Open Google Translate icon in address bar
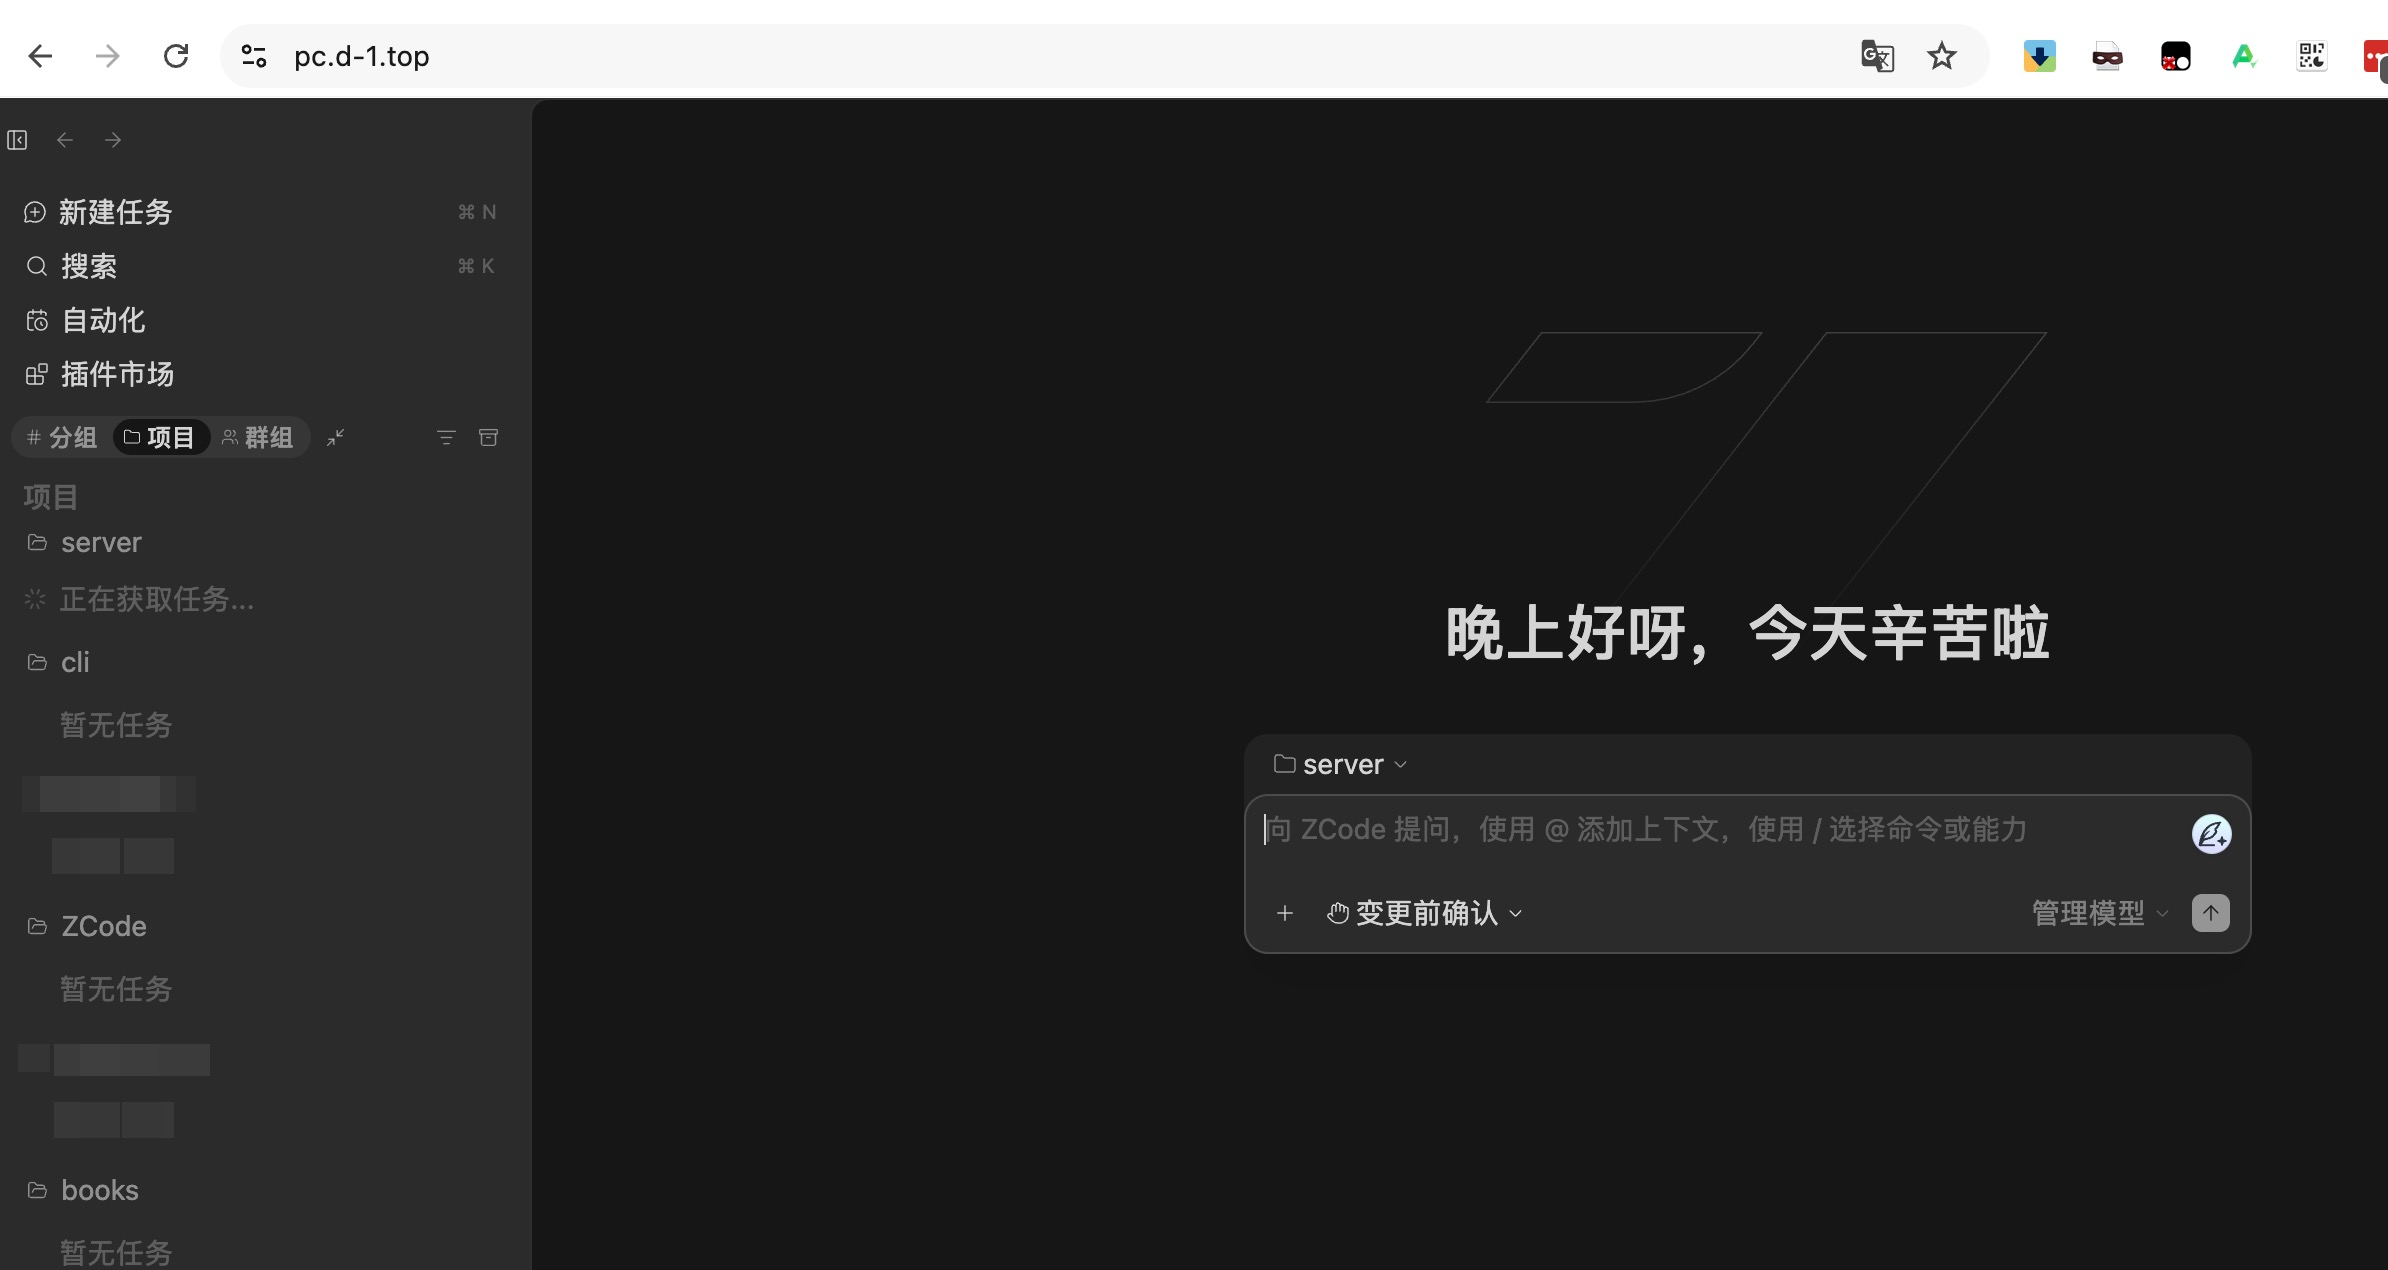 click(x=1877, y=56)
